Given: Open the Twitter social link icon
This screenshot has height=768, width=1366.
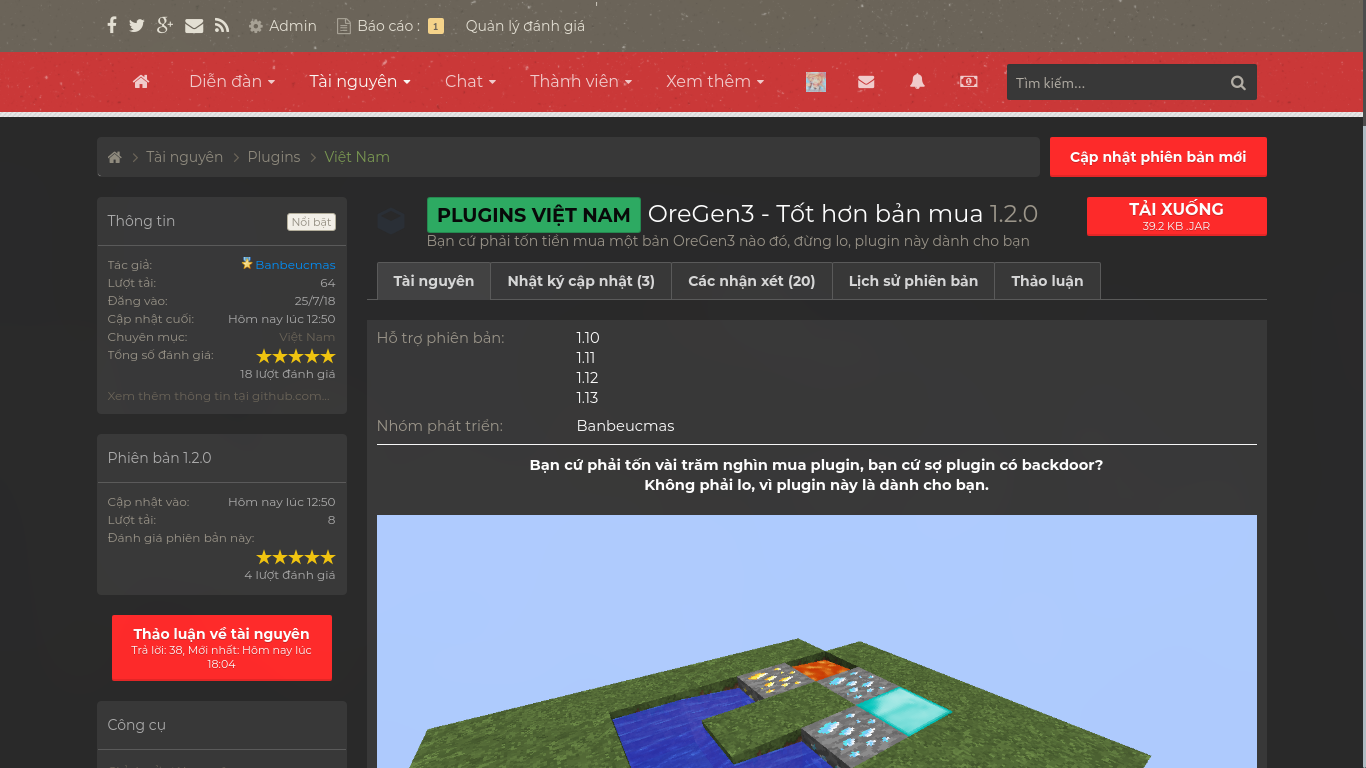Looking at the screenshot, I should [x=137, y=26].
